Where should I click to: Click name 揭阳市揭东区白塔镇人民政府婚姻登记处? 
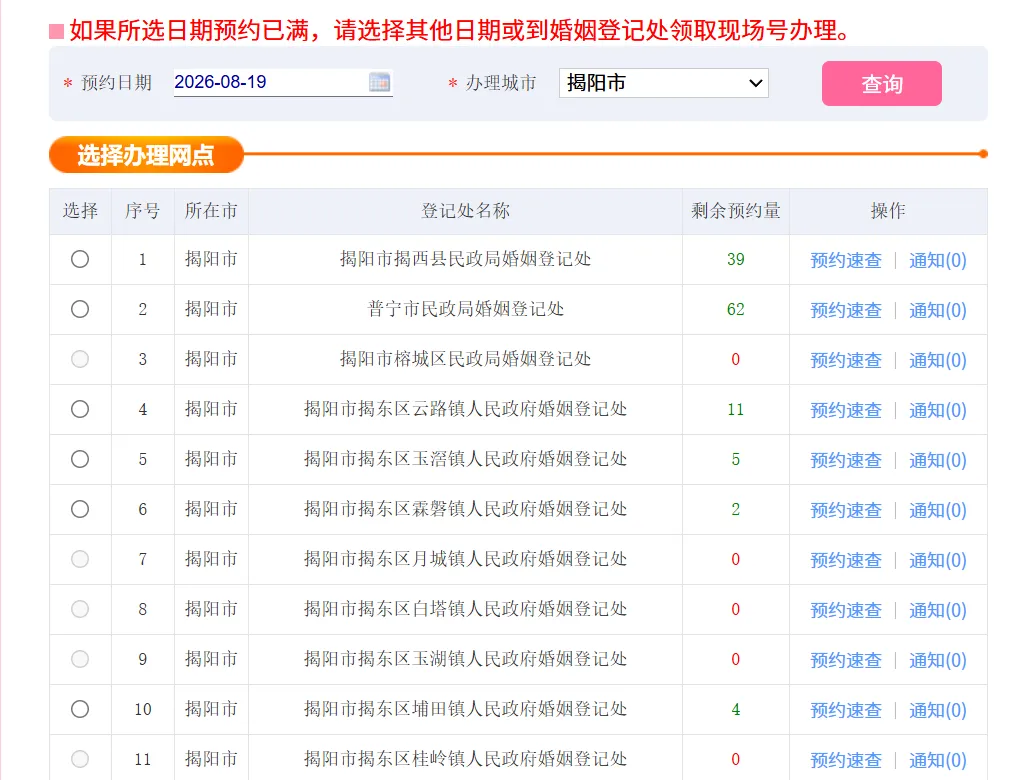[x=465, y=609]
